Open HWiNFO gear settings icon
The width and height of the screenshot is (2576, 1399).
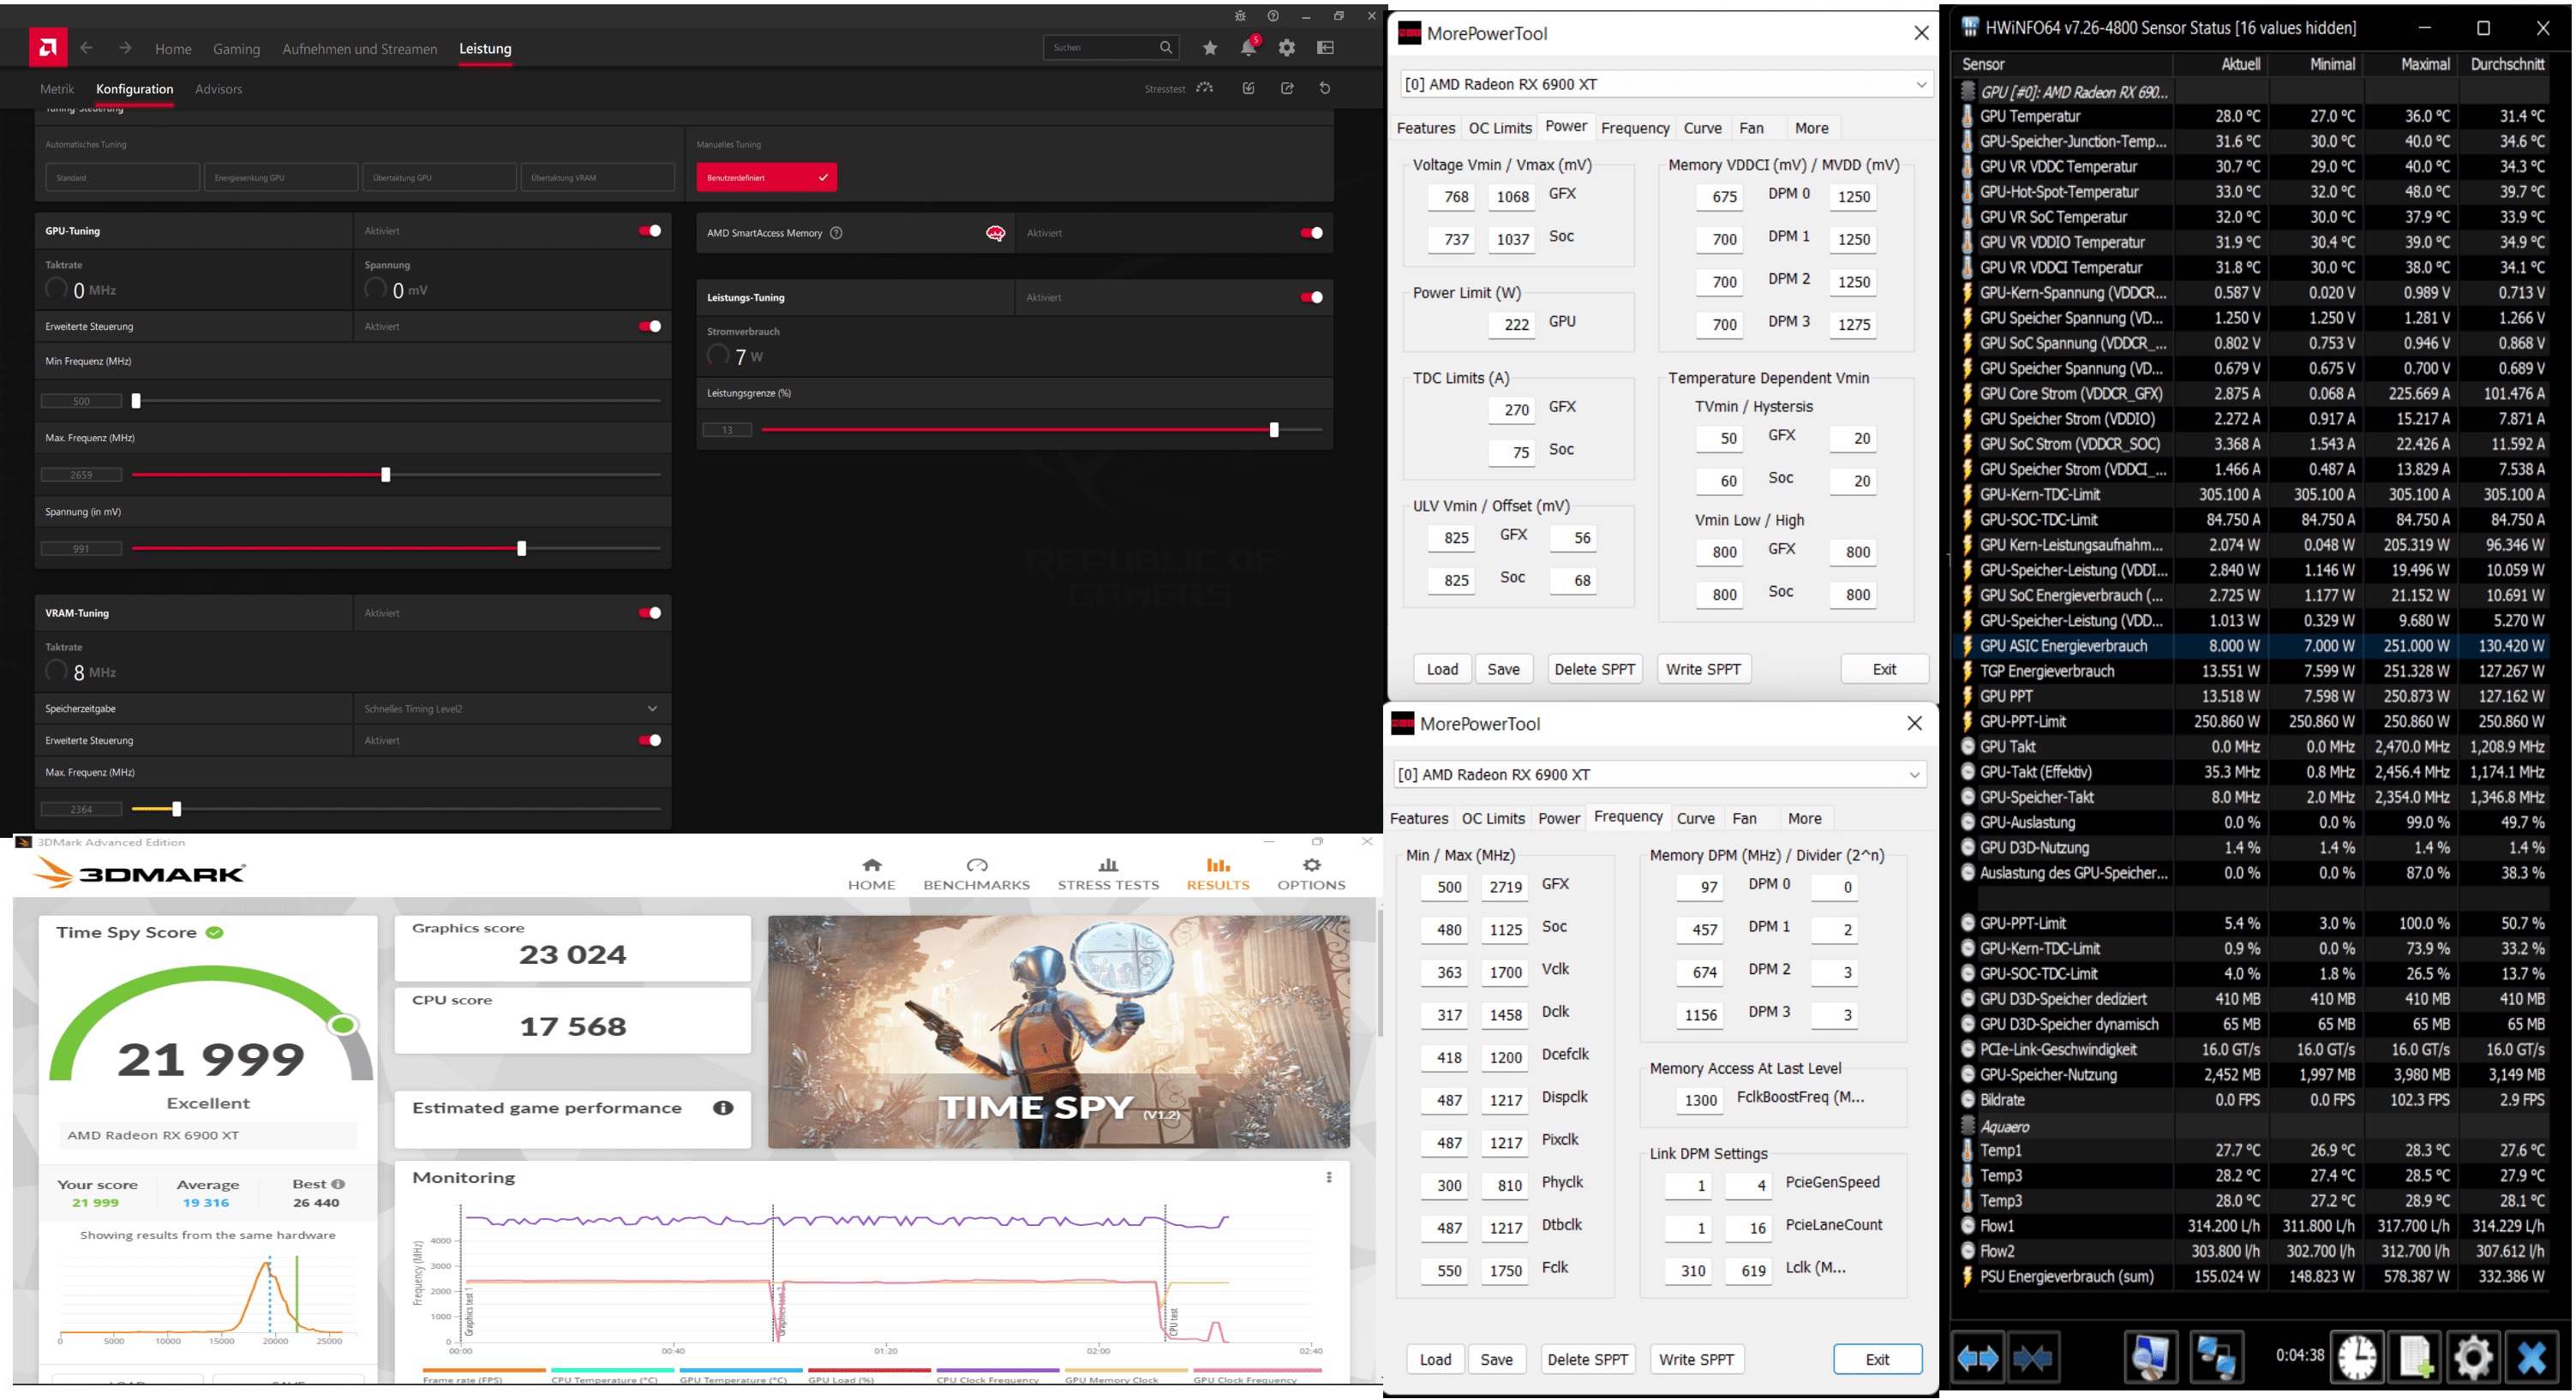click(2473, 1357)
